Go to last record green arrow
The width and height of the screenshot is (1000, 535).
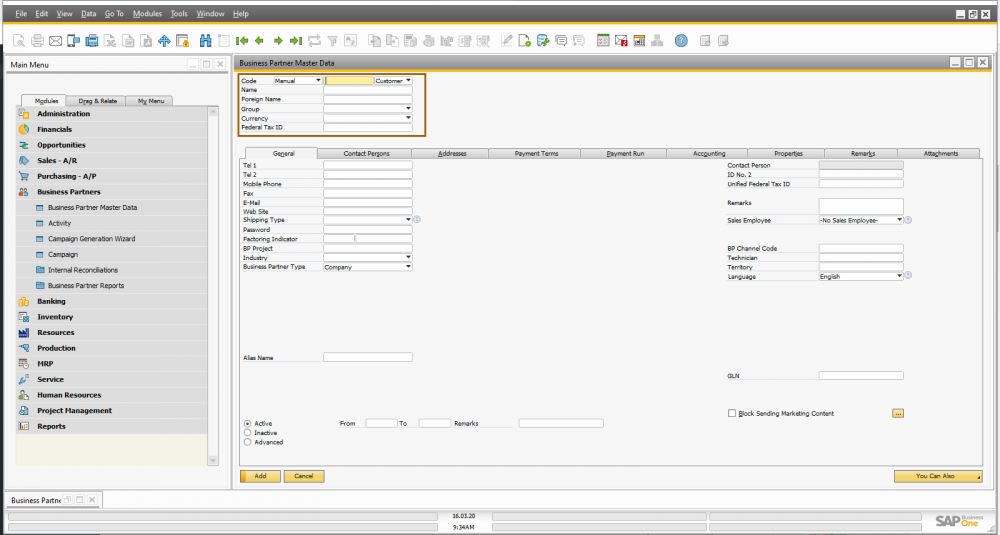[x=296, y=41]
